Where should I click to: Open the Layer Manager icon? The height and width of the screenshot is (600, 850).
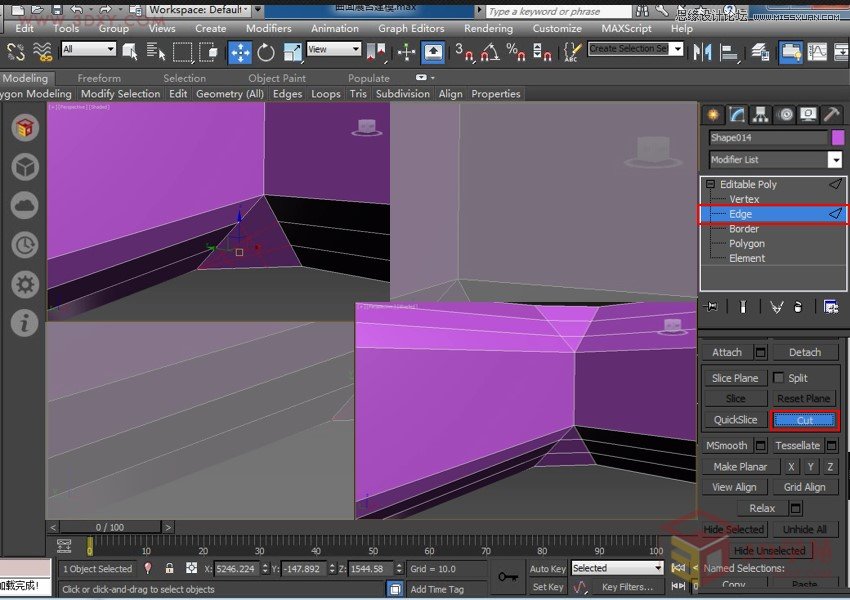(x=760, y=53)
